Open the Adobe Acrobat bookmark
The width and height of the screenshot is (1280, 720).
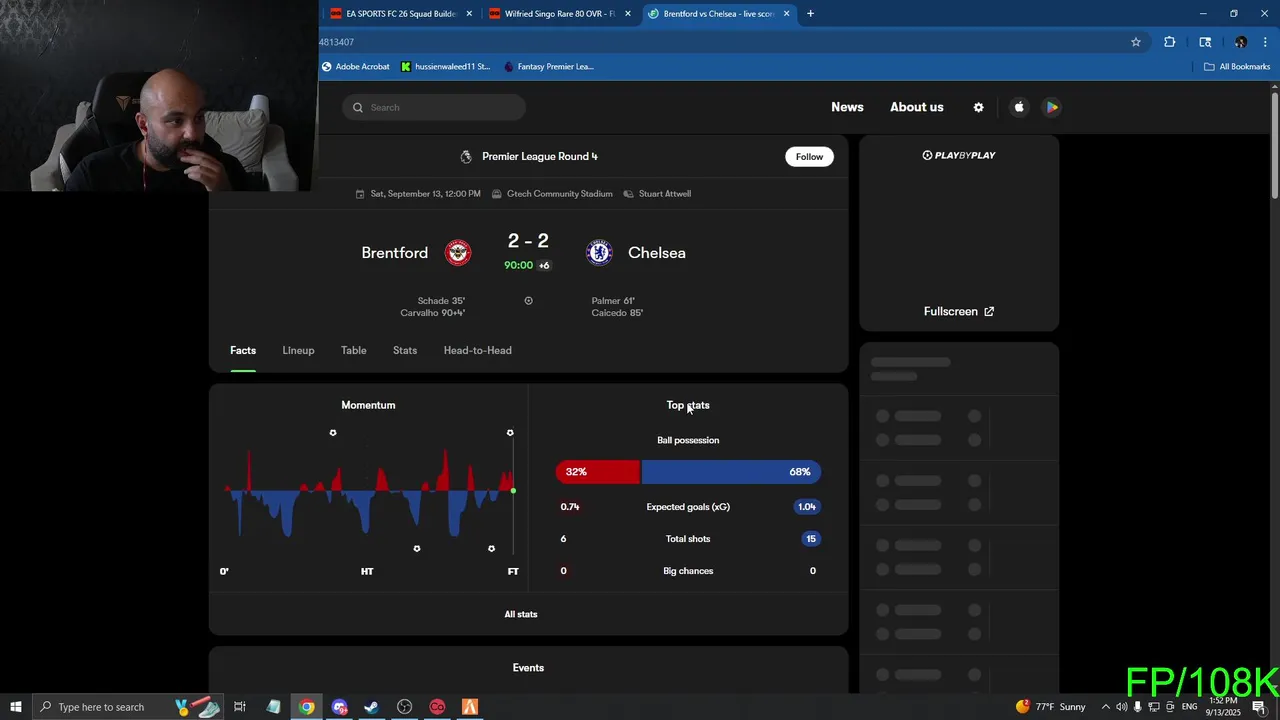pyautogui.click(x=355, y=67)
